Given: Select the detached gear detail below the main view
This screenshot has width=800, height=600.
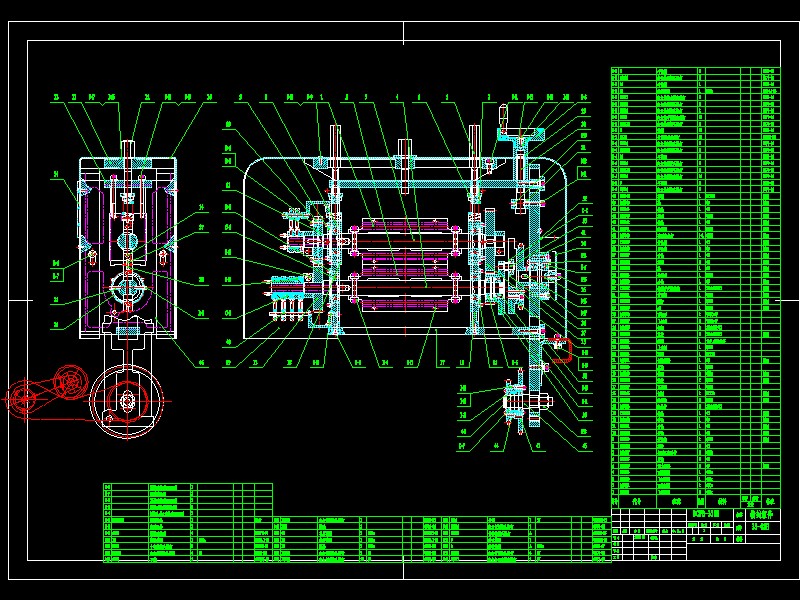Looking at the screenshot, I should pos(527,403).
